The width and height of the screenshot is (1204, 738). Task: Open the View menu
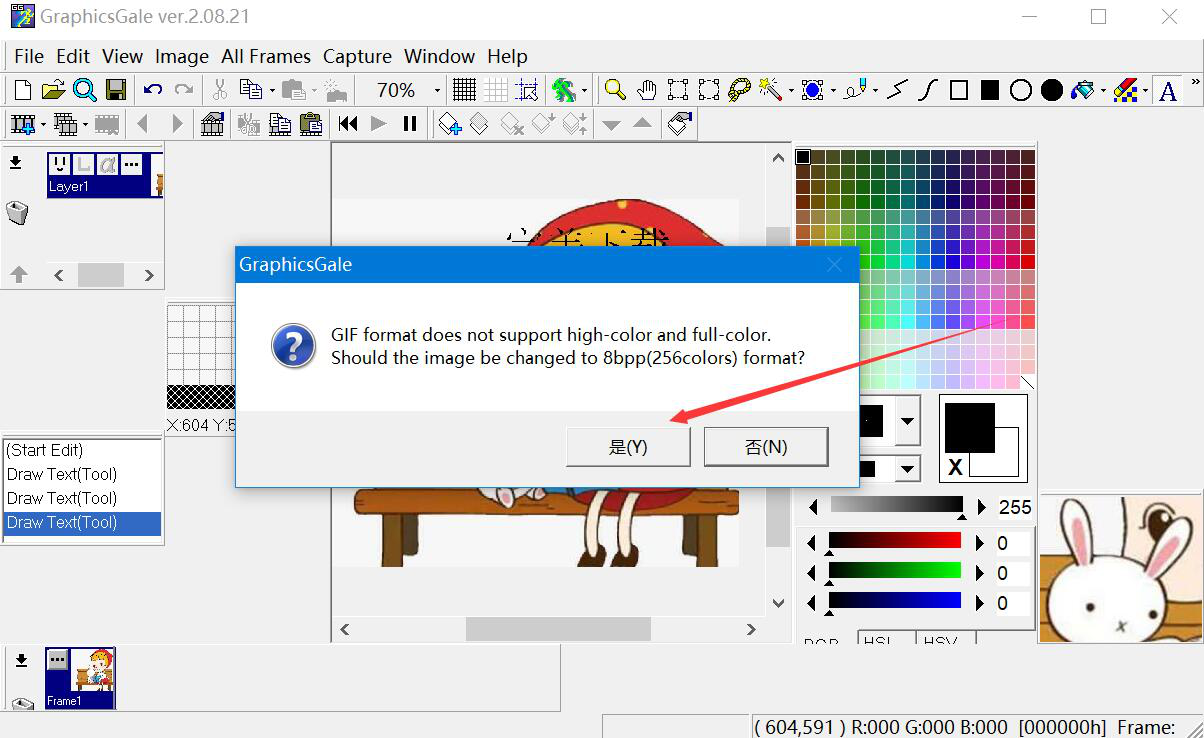click(122, 57)
